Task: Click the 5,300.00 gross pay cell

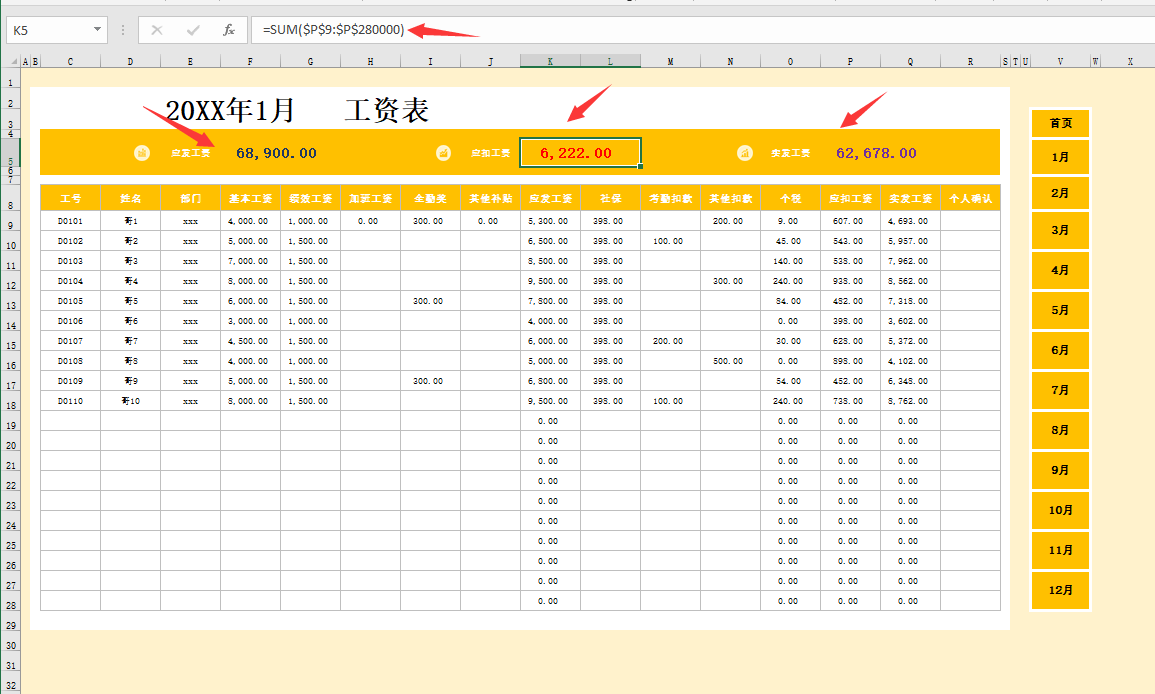Action: point(548,221)
